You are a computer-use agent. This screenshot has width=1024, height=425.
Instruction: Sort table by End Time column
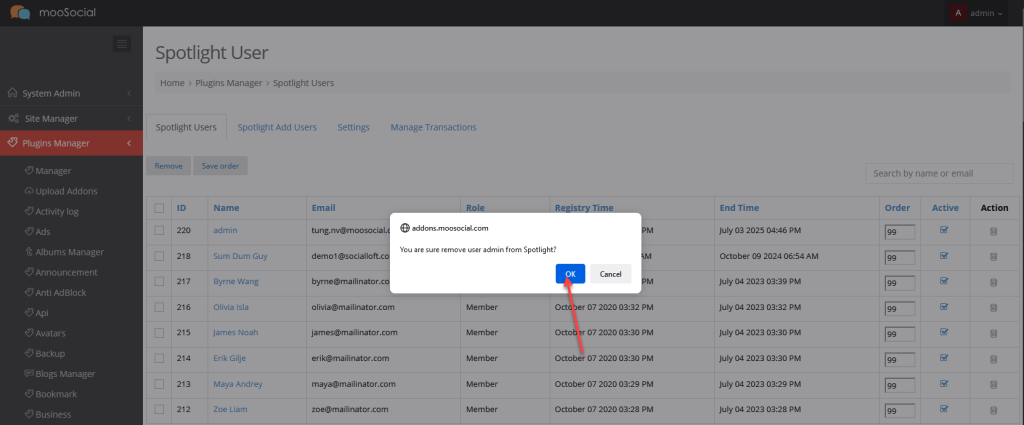point(739,208)
